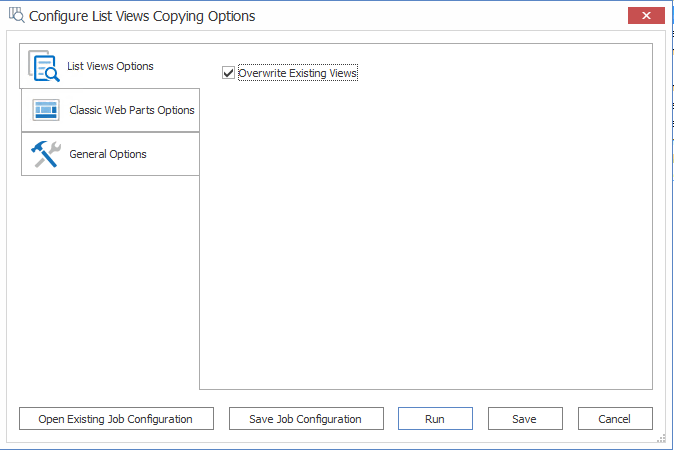Uncheck the Overwrite Existing Views checkbox

pos(229,73)
